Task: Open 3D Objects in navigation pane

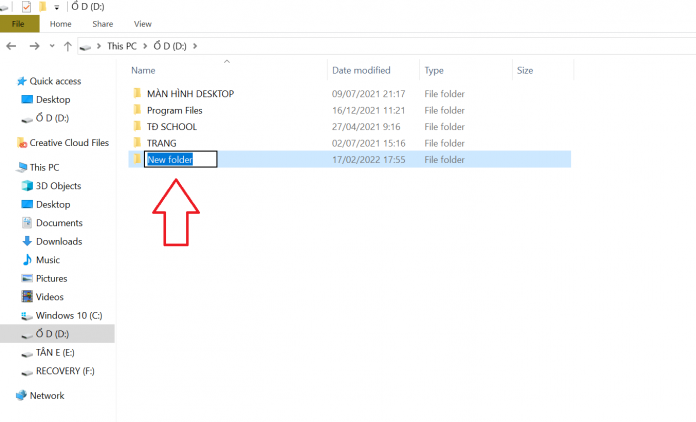Action: pyautogui.click(x=58, y=186)
